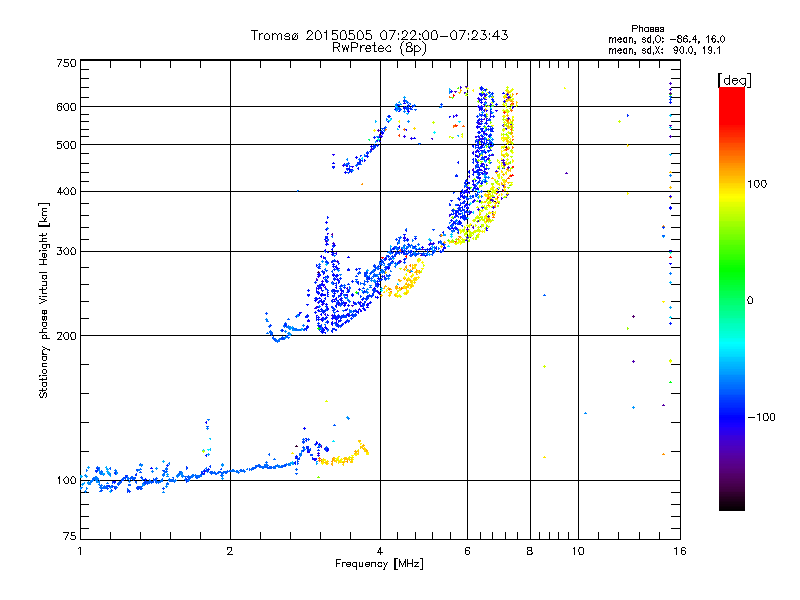
Task: Click the '1' x-axis tick label
Action: point(80,551)
